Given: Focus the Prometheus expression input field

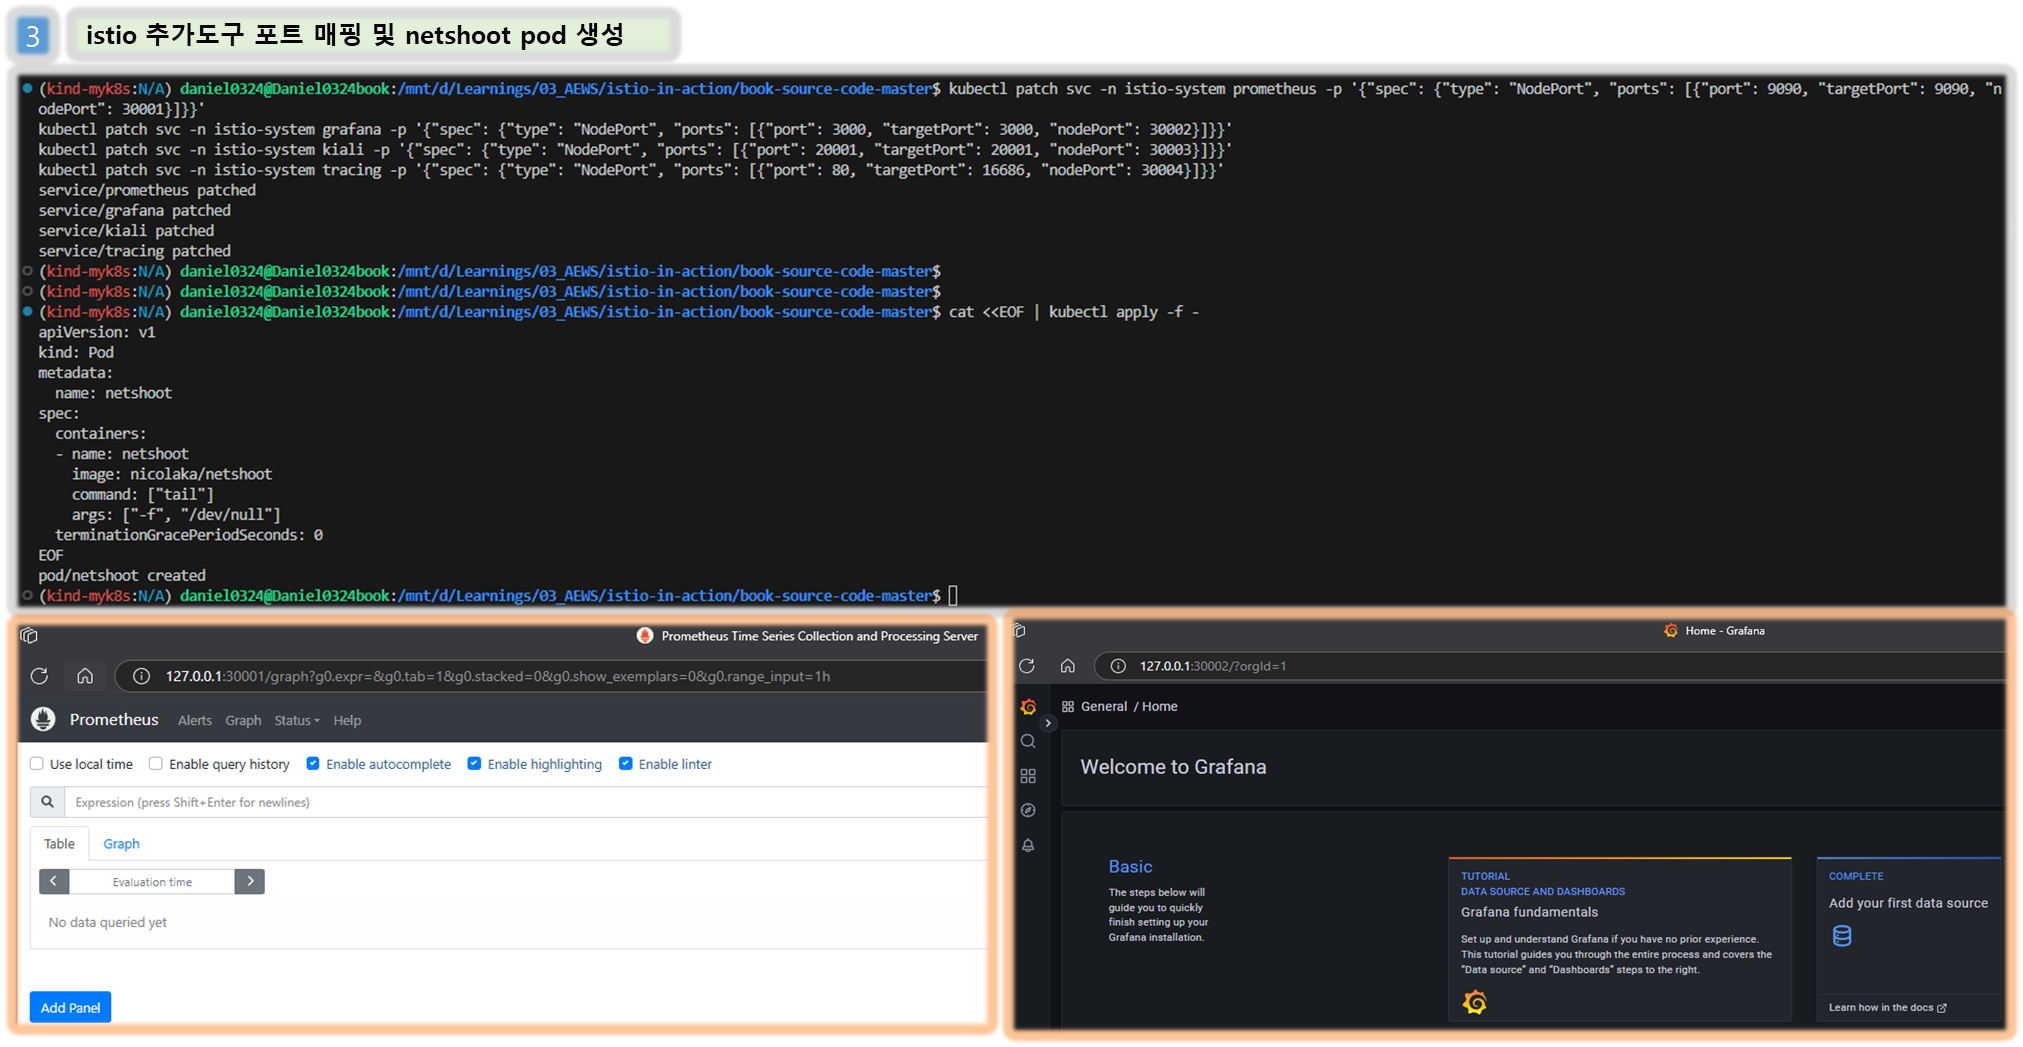Looking at the screenshot, I should point(525,802).
